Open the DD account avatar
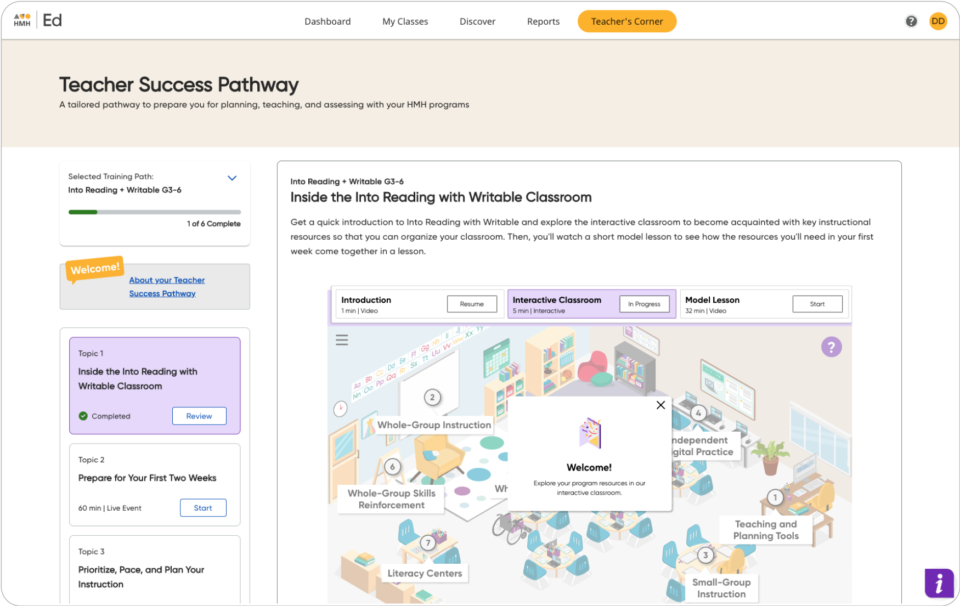Image resolution: width=960 pixels, height=606 pixels. 937,20
